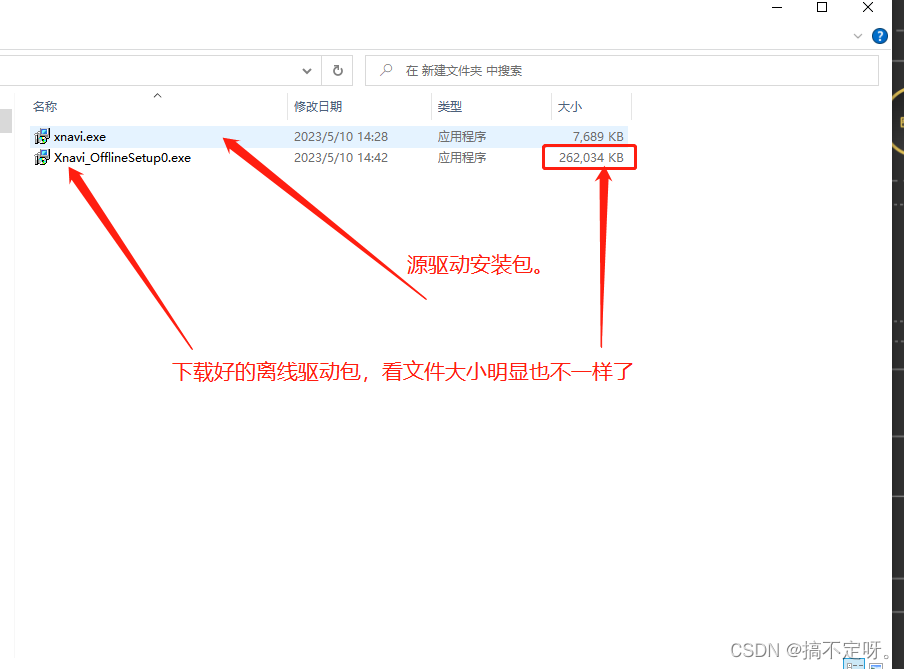This screenshot has height=669, width=904.
Task: Minimize the Explorer window
Action: pyautogui.click(x=777, y=7)
